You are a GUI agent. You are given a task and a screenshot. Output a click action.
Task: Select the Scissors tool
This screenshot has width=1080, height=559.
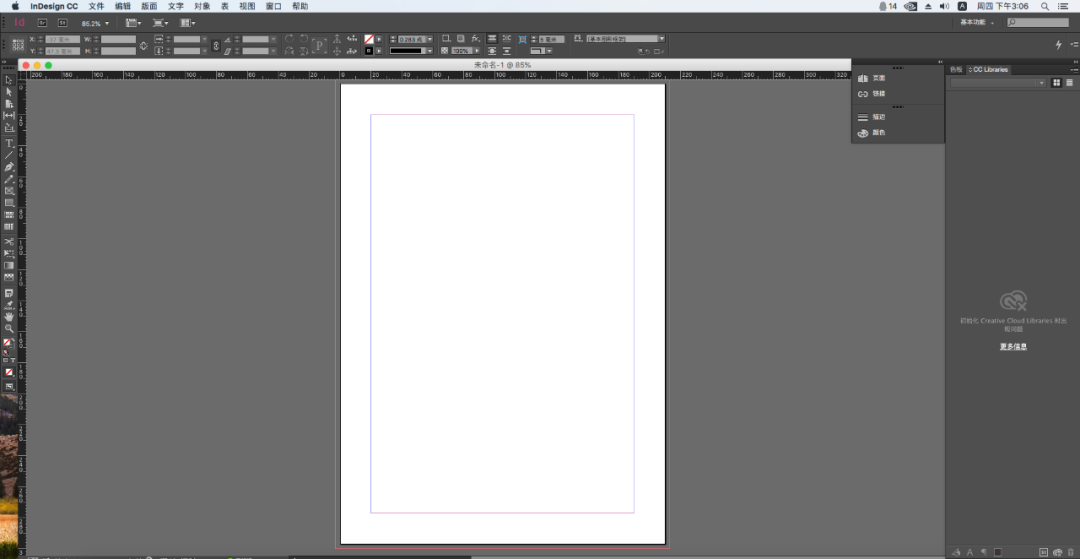click(9, 242)
